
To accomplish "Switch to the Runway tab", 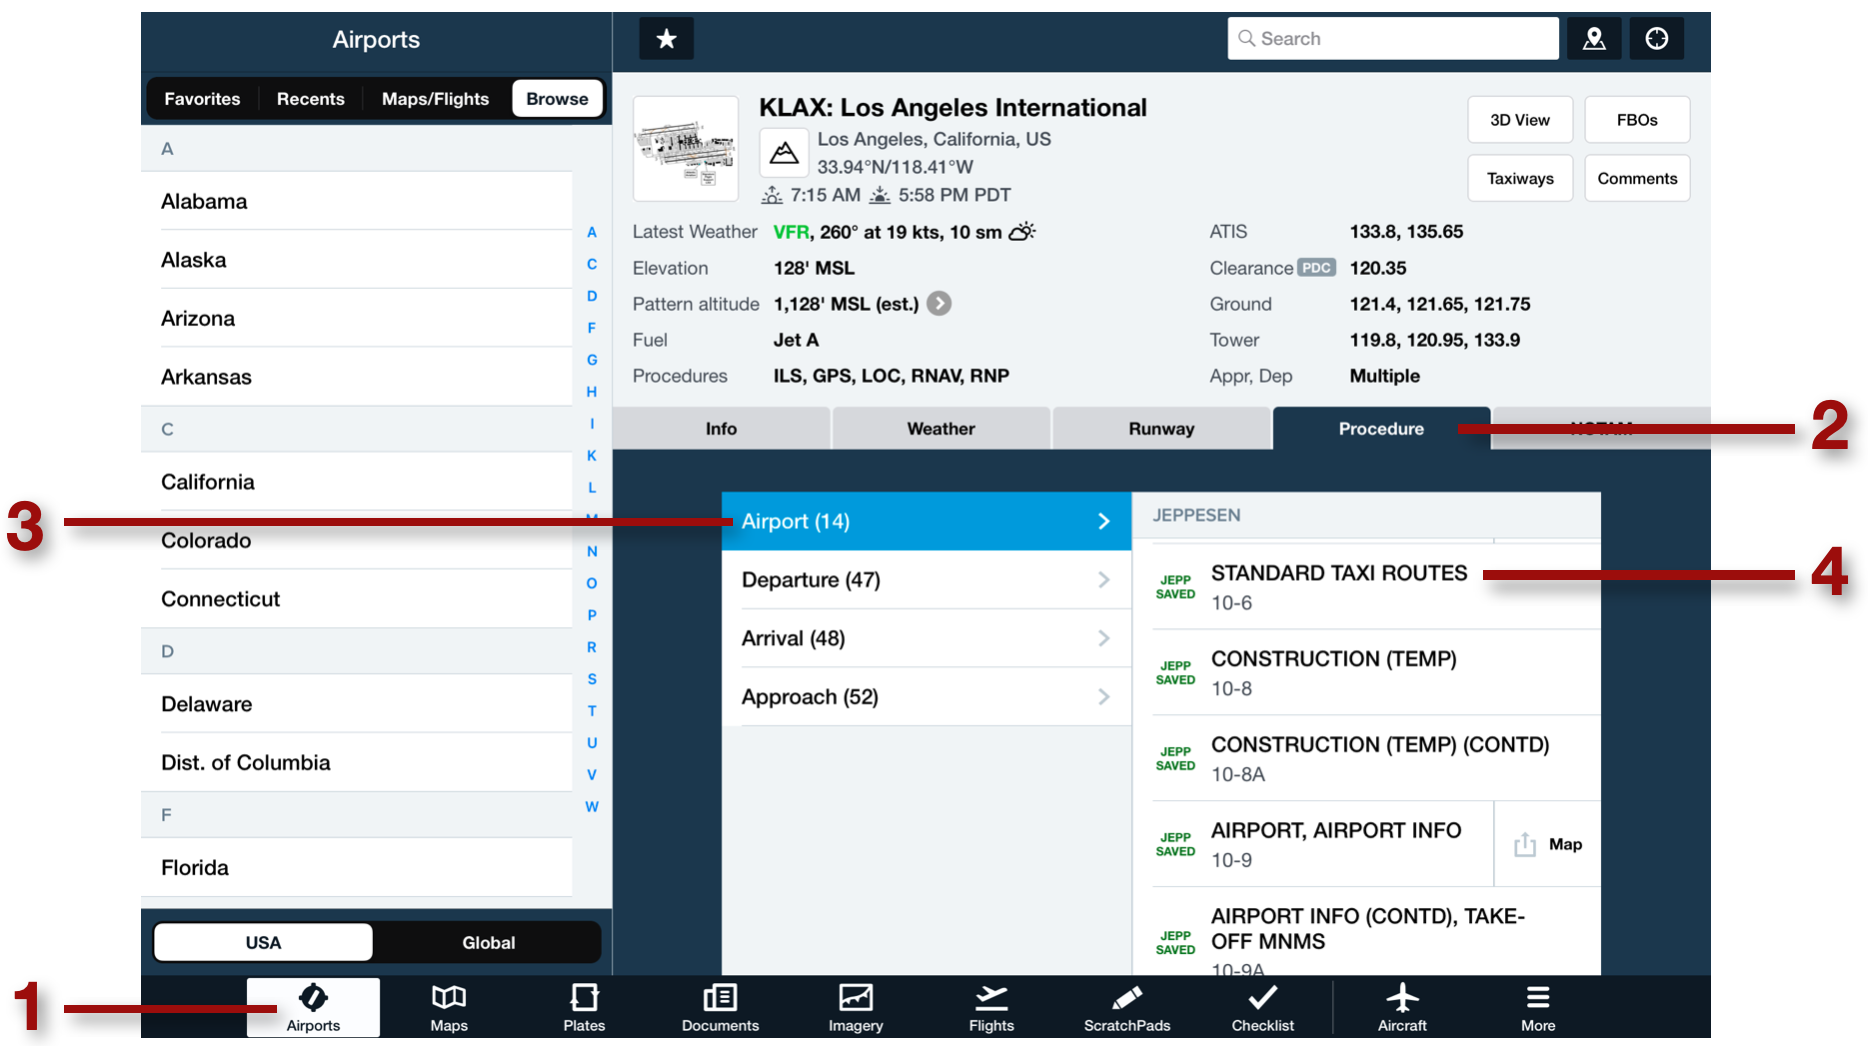I will pos(1161,428).
